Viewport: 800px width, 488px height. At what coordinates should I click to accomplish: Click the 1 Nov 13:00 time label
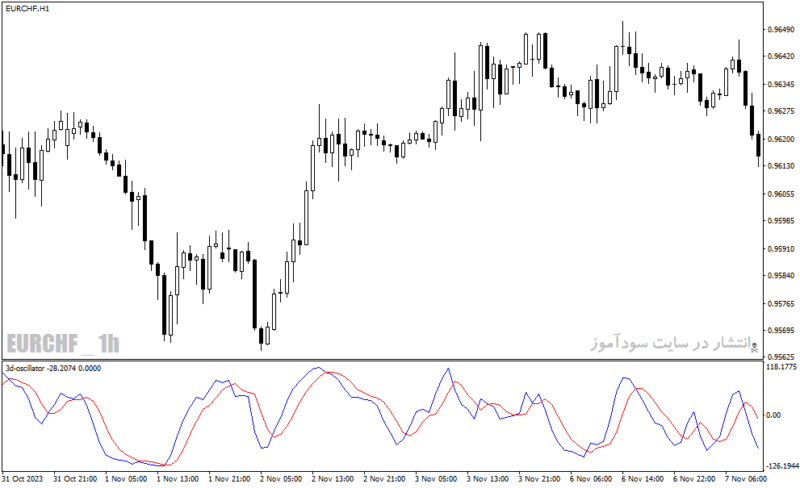(178, 479)
